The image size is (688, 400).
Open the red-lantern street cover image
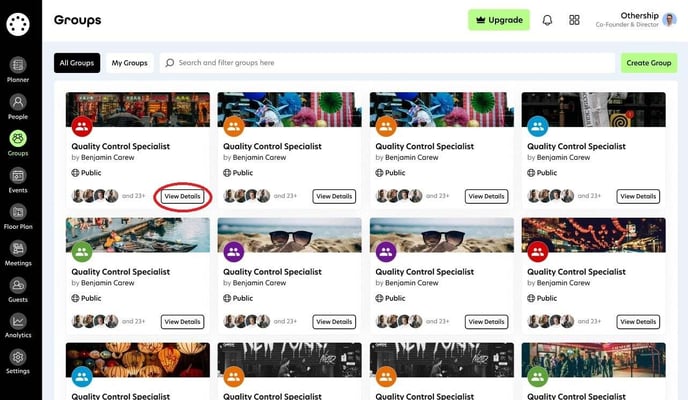point(594,235)
